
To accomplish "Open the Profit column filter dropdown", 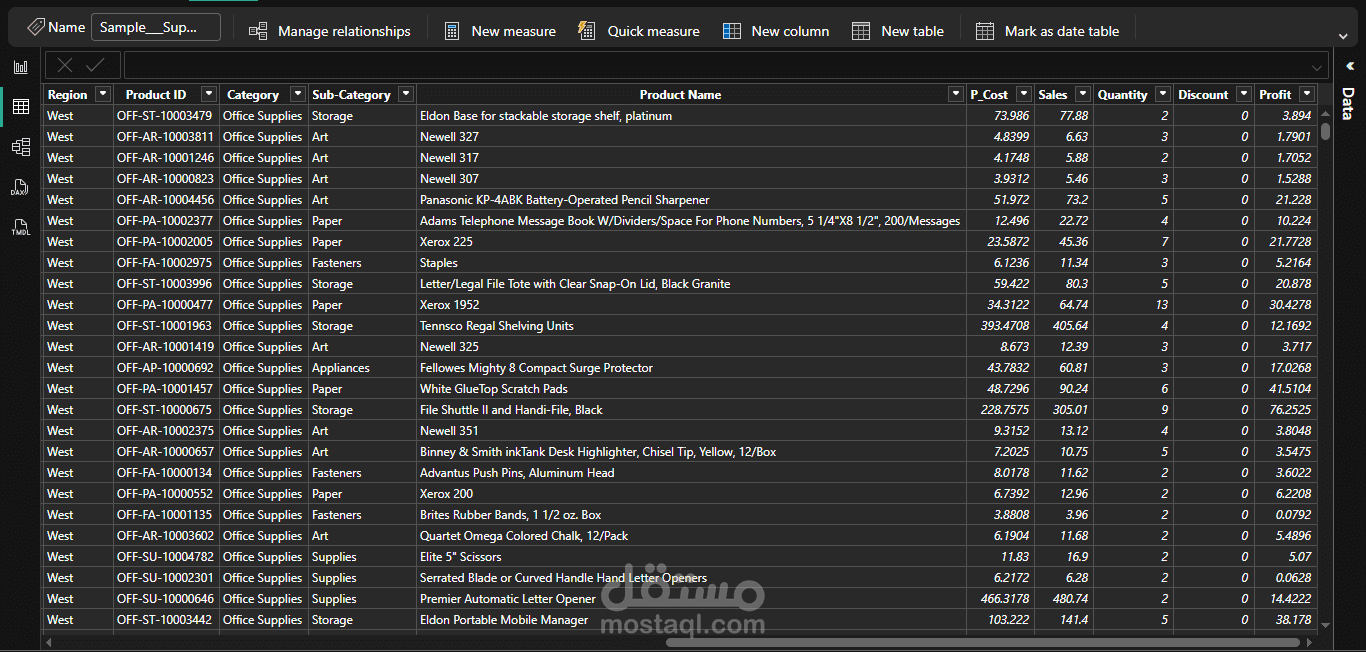I will (x=1306, y=94).
